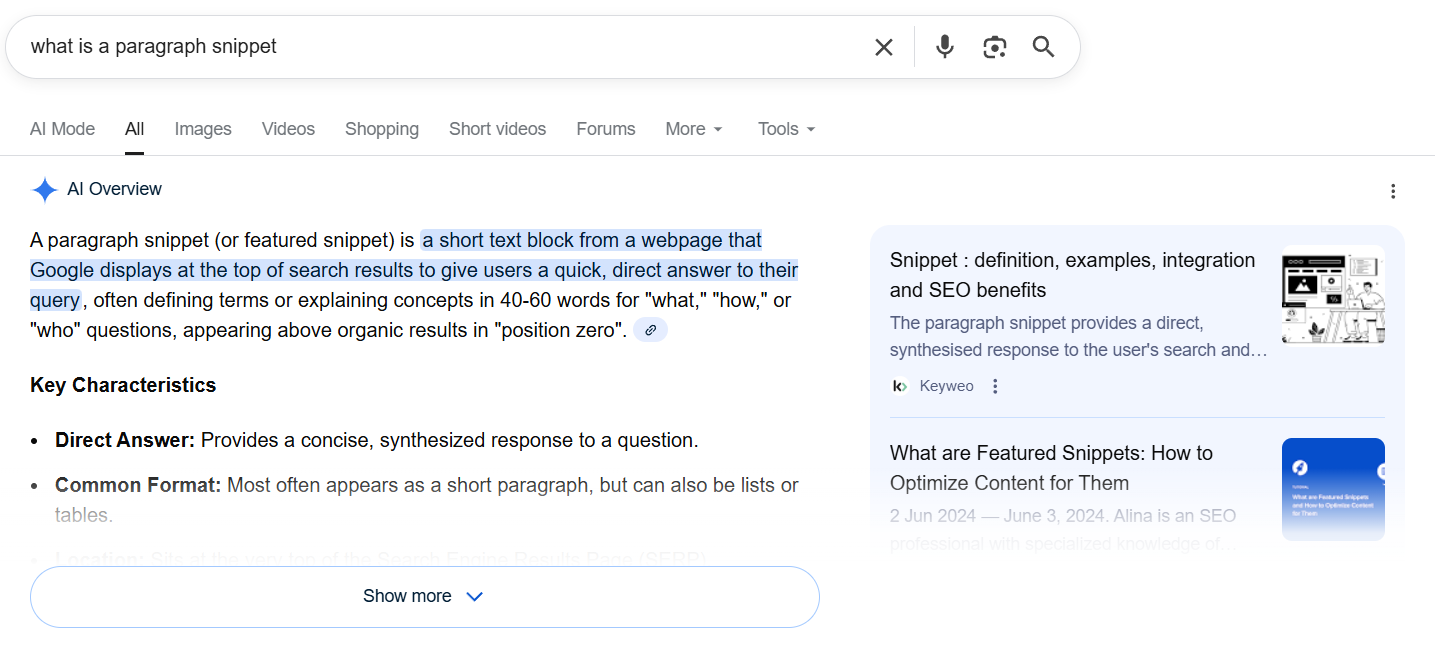Open Google Lens image search
Viewport: 1435px width, 648px height.
(x=994, y=46)
